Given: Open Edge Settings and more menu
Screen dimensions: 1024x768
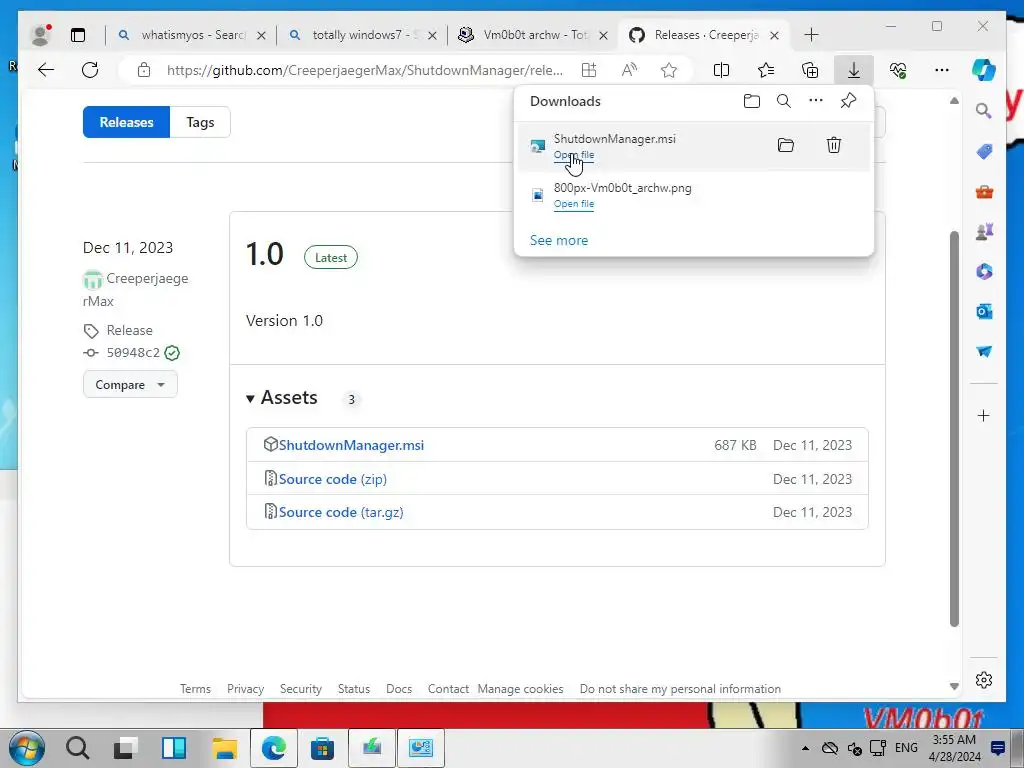Looking at the screenshot, I should [x=942, y=70].
